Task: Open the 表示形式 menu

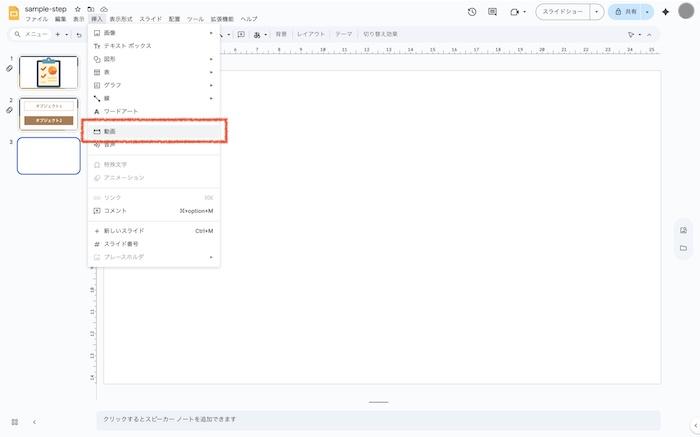Action: (x=121, y=19)
